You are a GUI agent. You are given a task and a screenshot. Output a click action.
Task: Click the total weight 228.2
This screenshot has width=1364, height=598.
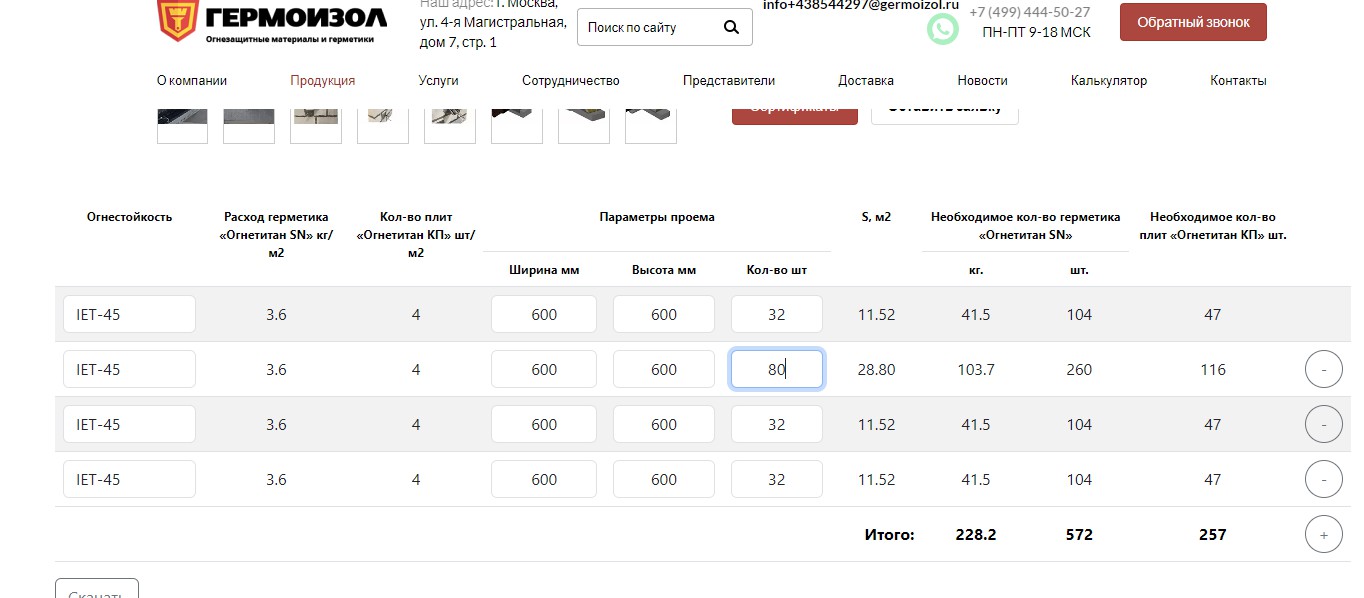(x=976, y=535)
